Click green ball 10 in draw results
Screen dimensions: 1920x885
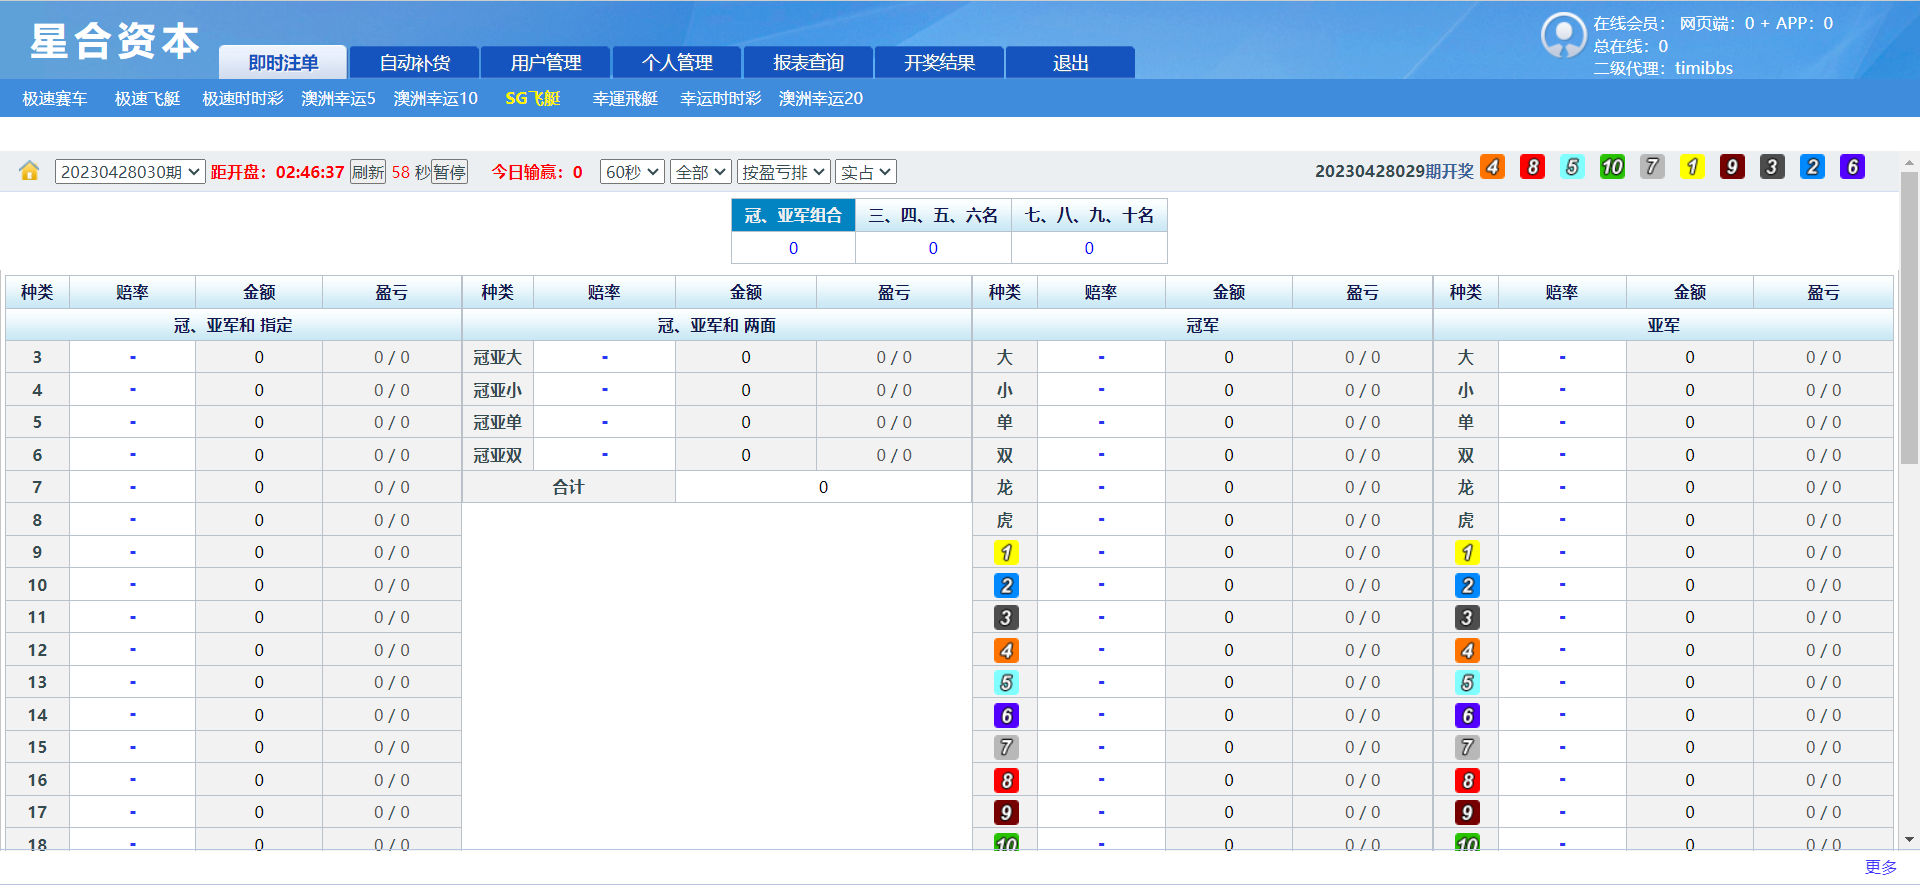click(1612, 167)
